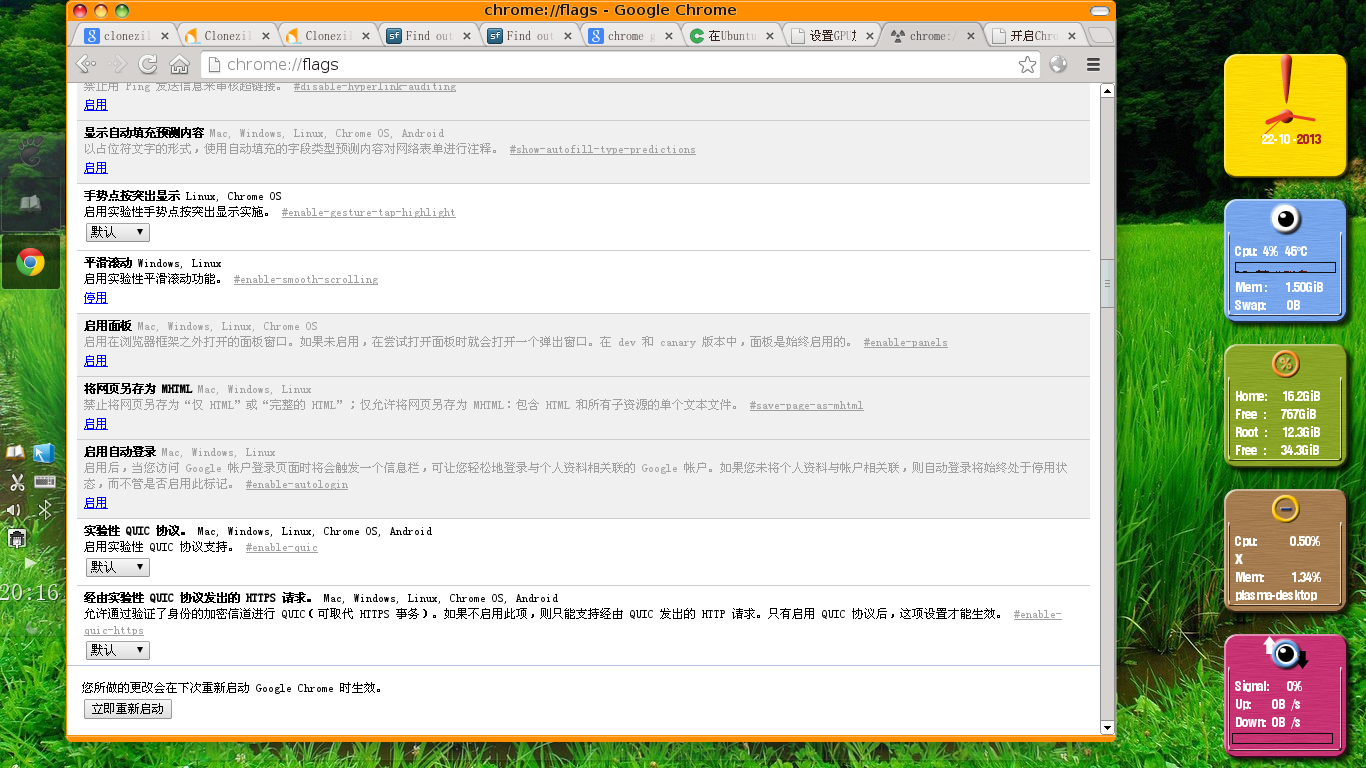Image resolution: width=1366 pixels, height=768 pixels.
Task: Select the active chrome:// flags tab
Action: 931,35
